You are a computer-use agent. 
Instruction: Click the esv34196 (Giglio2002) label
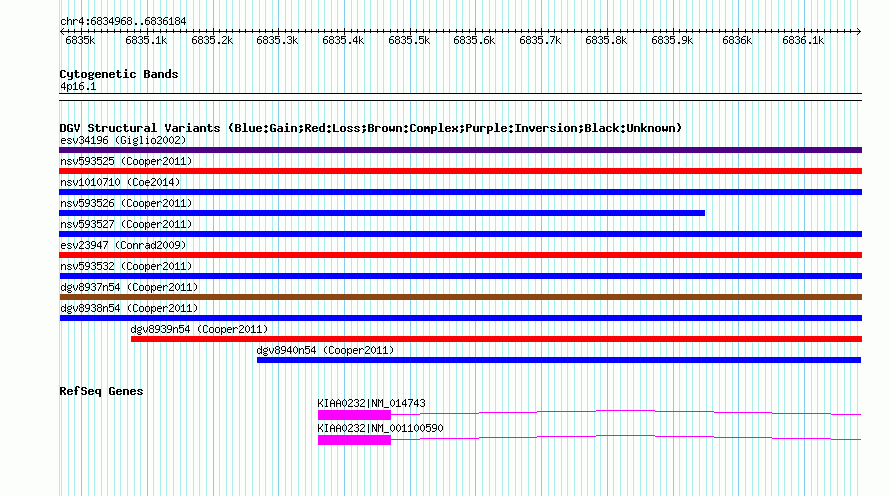[123, 140]
